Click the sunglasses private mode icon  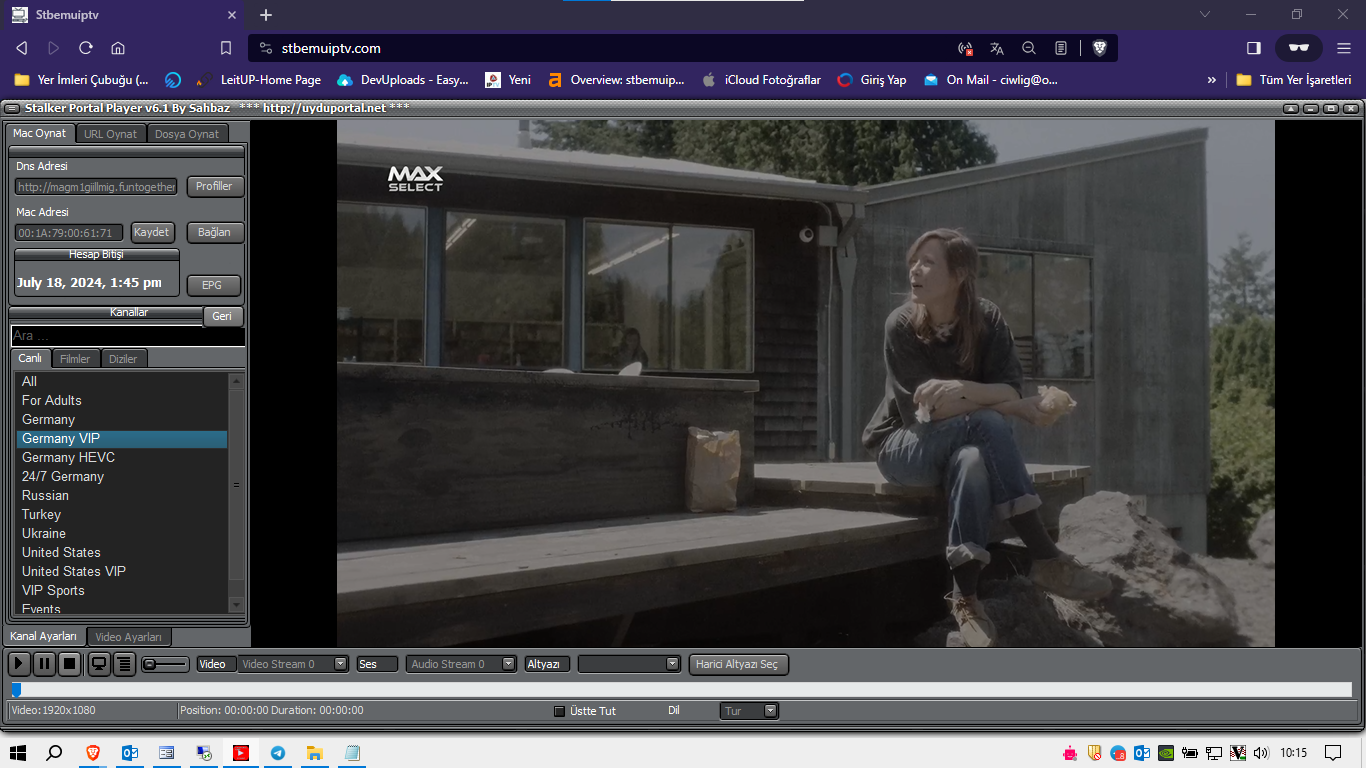tap(1299, 48)
